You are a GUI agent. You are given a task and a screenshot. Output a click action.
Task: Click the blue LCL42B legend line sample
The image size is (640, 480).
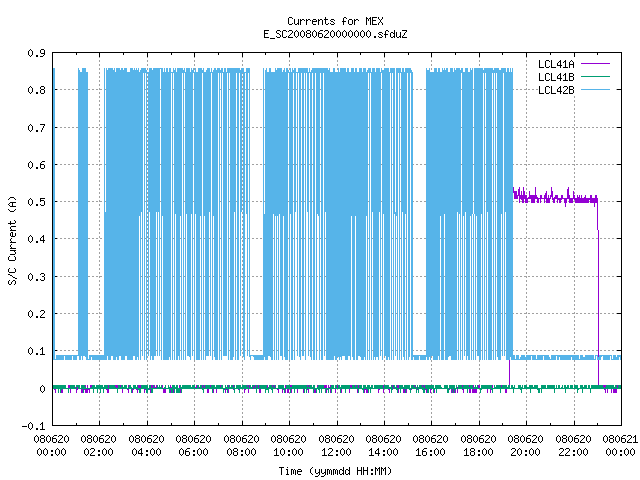(x=595, y=90)
